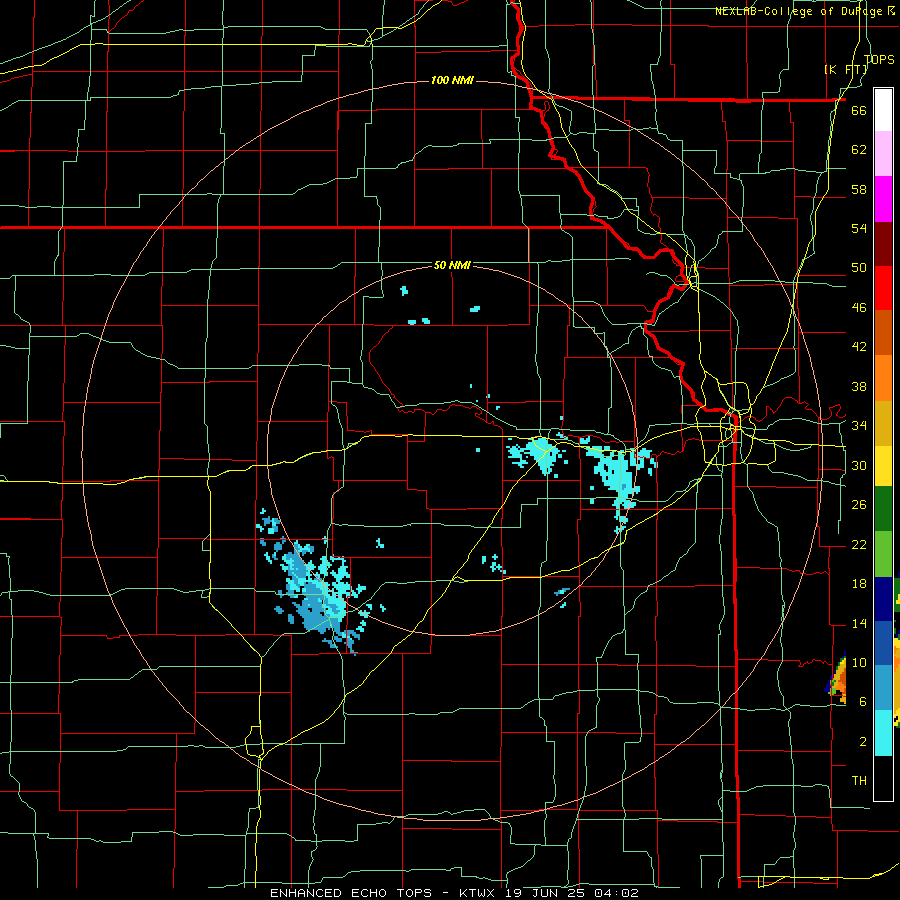Click the 46 legend value
This screenshot has height=900, width=900.
pyautogui.click(x=859, y=308)
